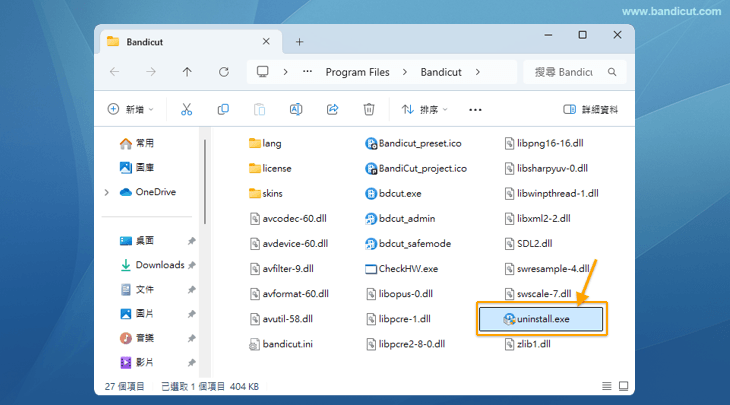
Task: Select the CheckHW.exe file
Action: pyautogui.click(x=402, y=269)
